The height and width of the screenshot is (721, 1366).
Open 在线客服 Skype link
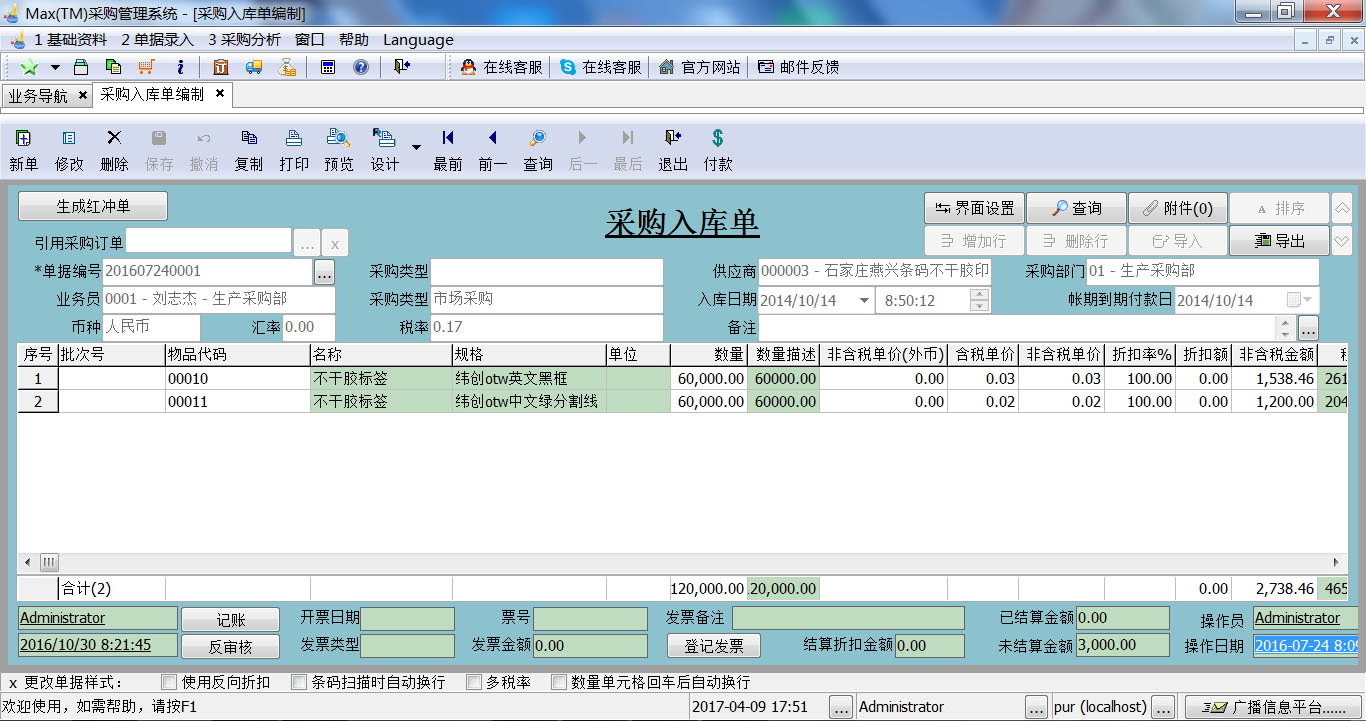point(600,67)
